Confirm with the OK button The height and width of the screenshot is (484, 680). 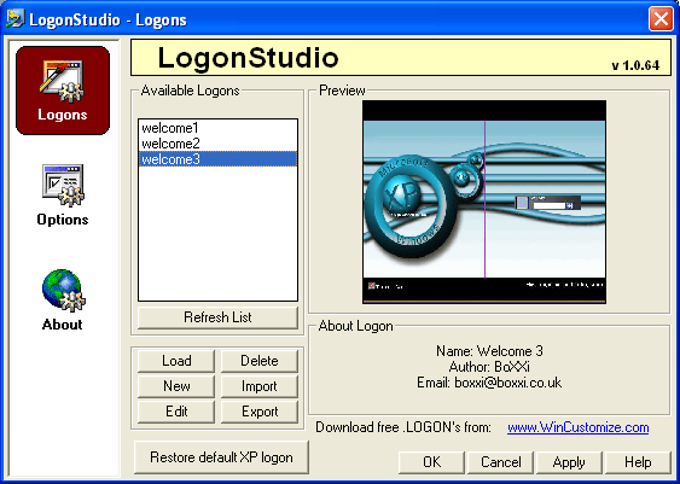click(432, 462)
